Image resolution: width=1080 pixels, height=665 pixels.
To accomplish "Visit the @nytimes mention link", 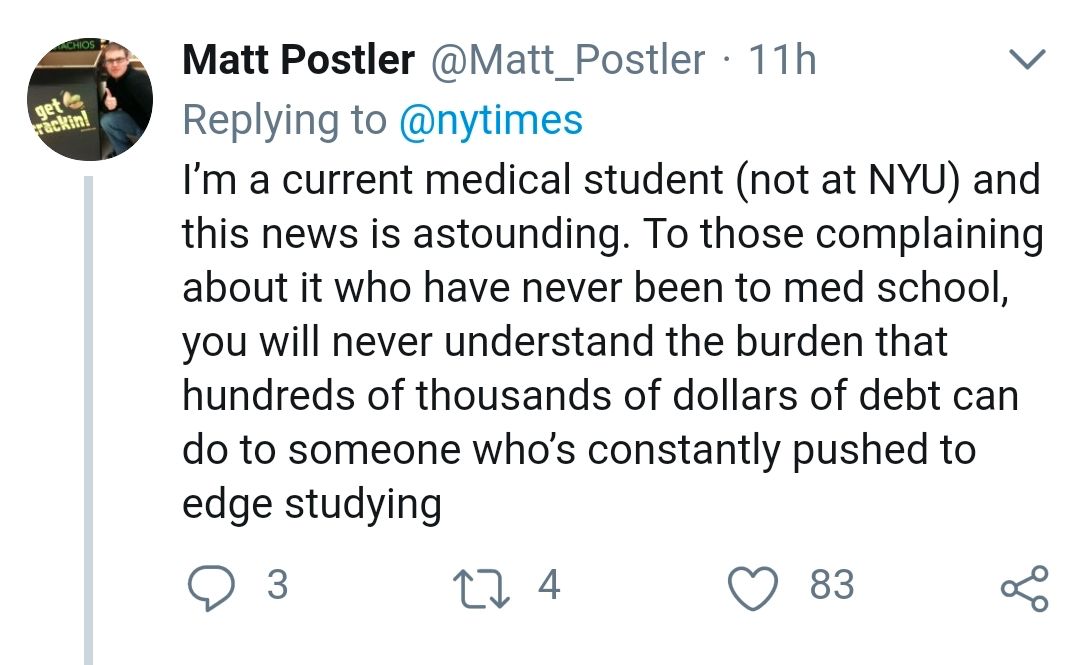I will click(x=490, y=121).
